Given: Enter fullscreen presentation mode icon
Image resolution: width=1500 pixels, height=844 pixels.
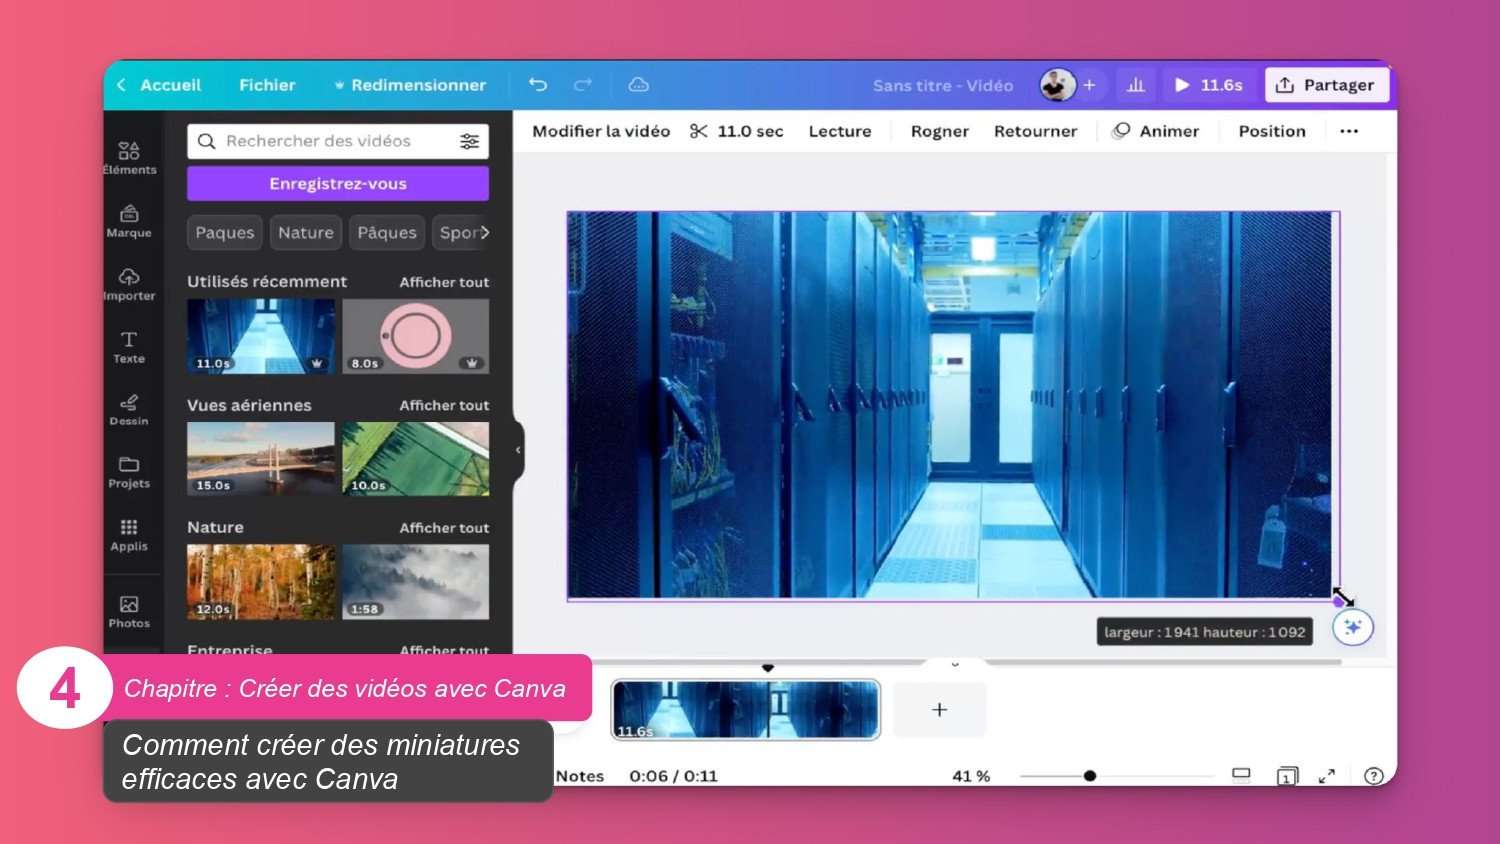Looking at the screenshot, I should point(1327,776).
